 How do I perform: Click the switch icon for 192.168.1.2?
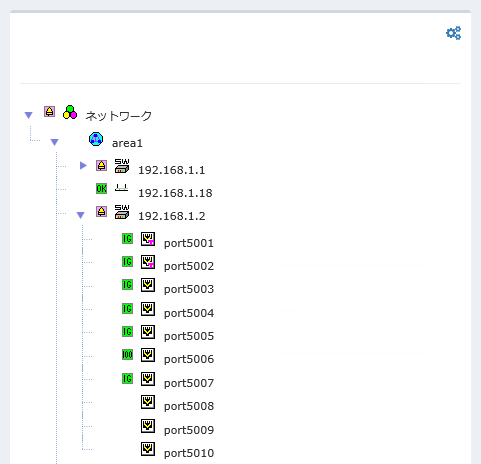pyautogui.click(x=122, y=212)
